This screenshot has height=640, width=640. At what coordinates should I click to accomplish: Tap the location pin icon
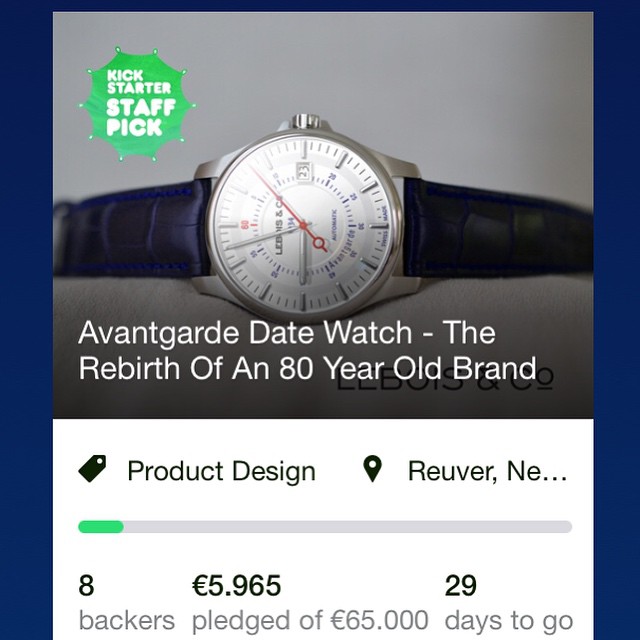372,469
